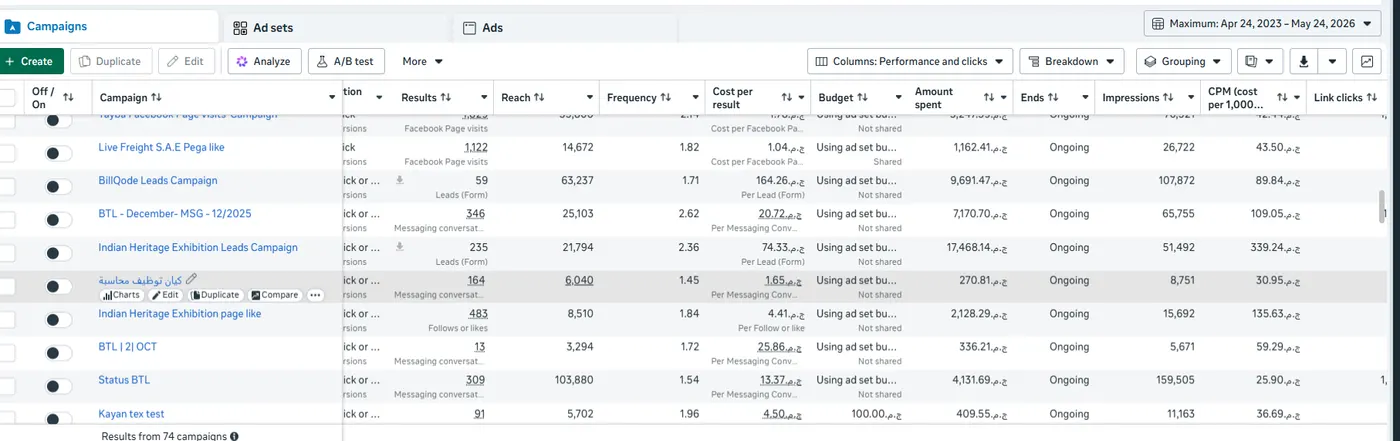Toggle Kayan tex test campaign switch

pyautogui.click(x=59, y=420)
